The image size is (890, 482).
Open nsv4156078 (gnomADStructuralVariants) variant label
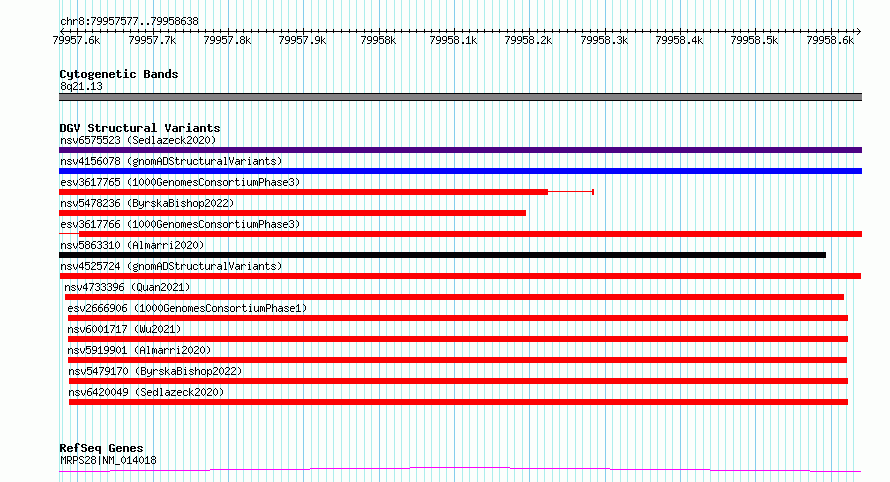pyautogui.click(x=171, y=161)
